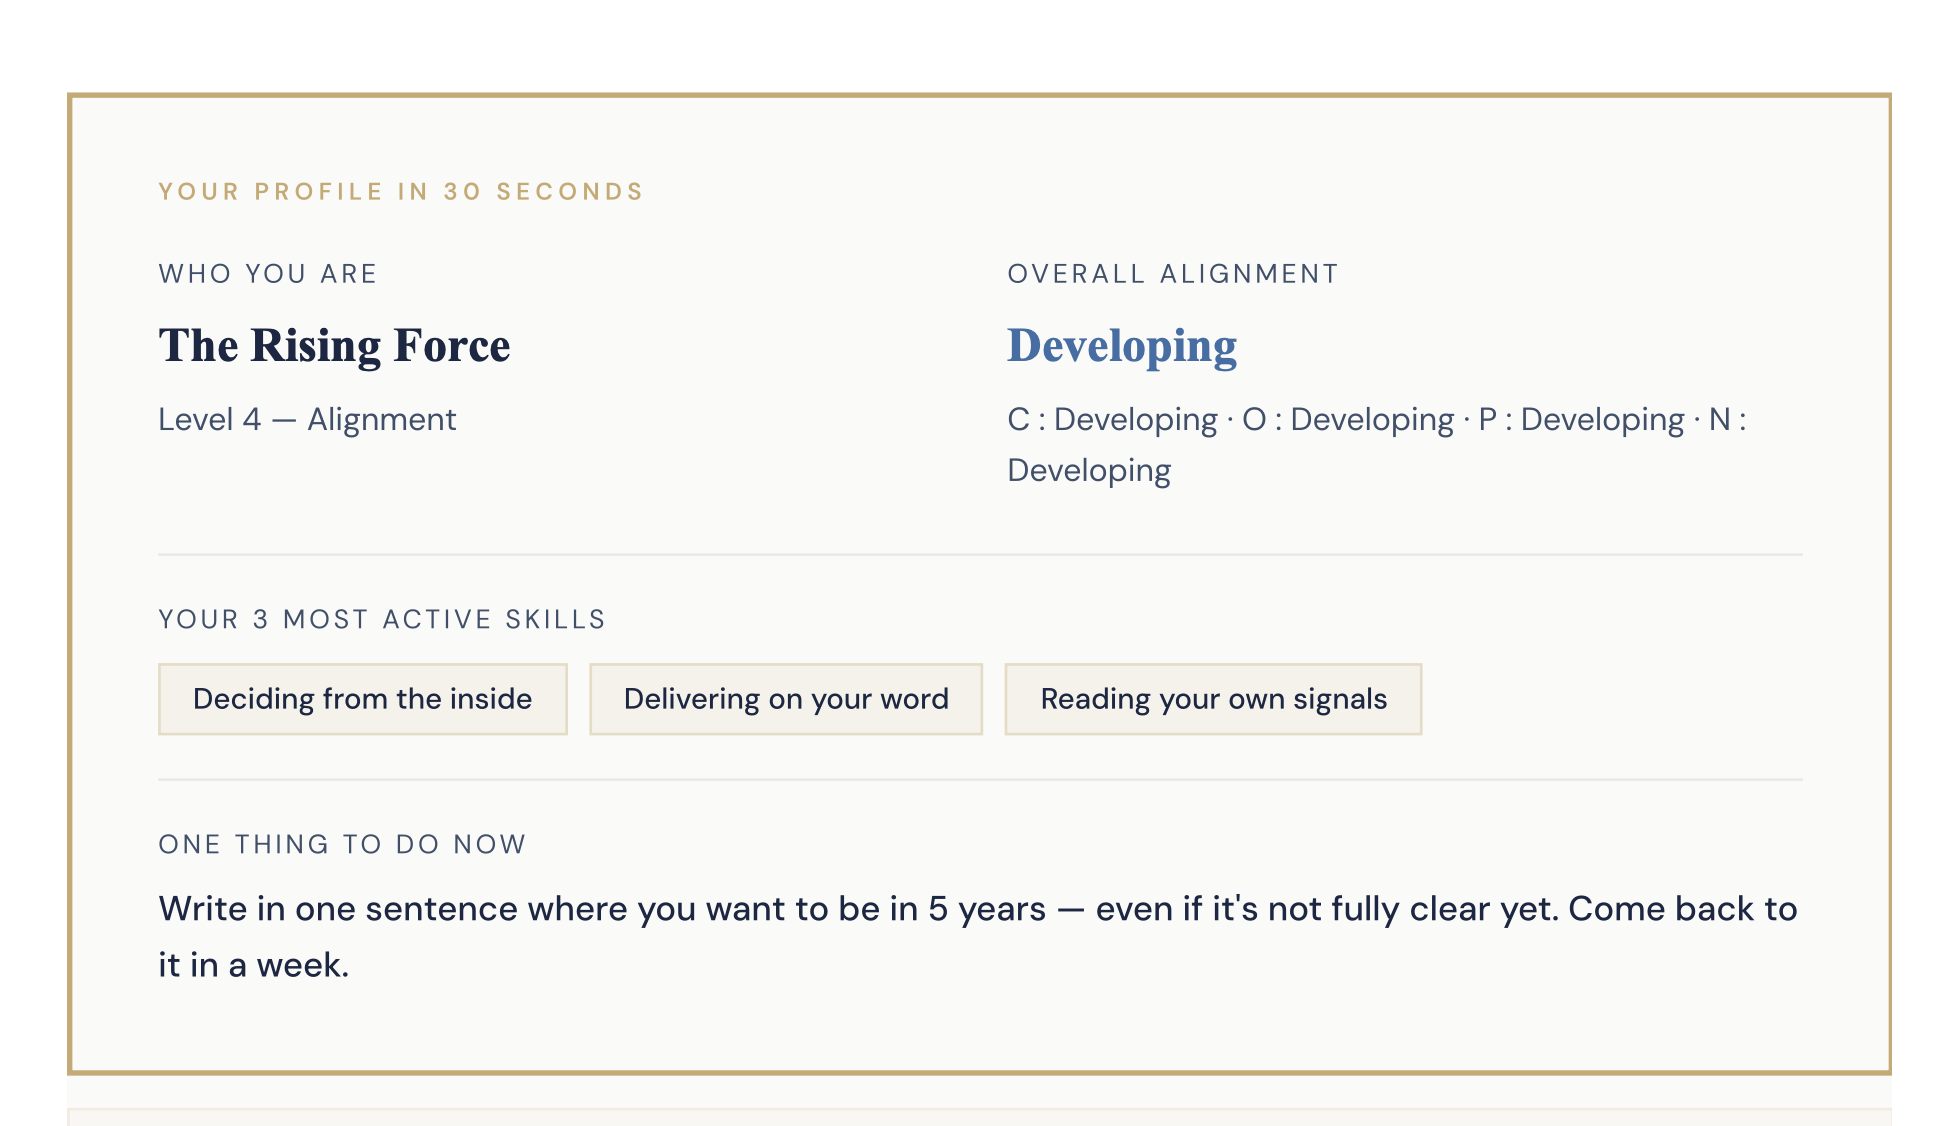Click the 'YOUR PROFILE IN 30 SECONDS' heading
Viewport: 1944px width, 1126px height.
tap(401, 192)
